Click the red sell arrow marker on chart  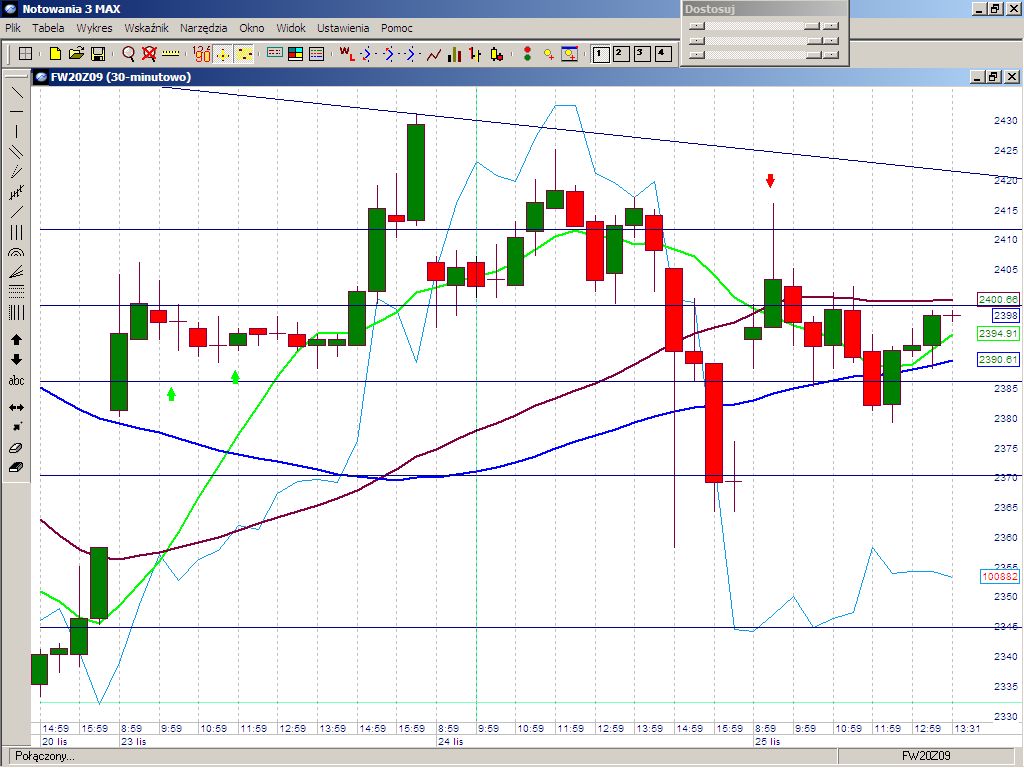click(x=771, y=181)
